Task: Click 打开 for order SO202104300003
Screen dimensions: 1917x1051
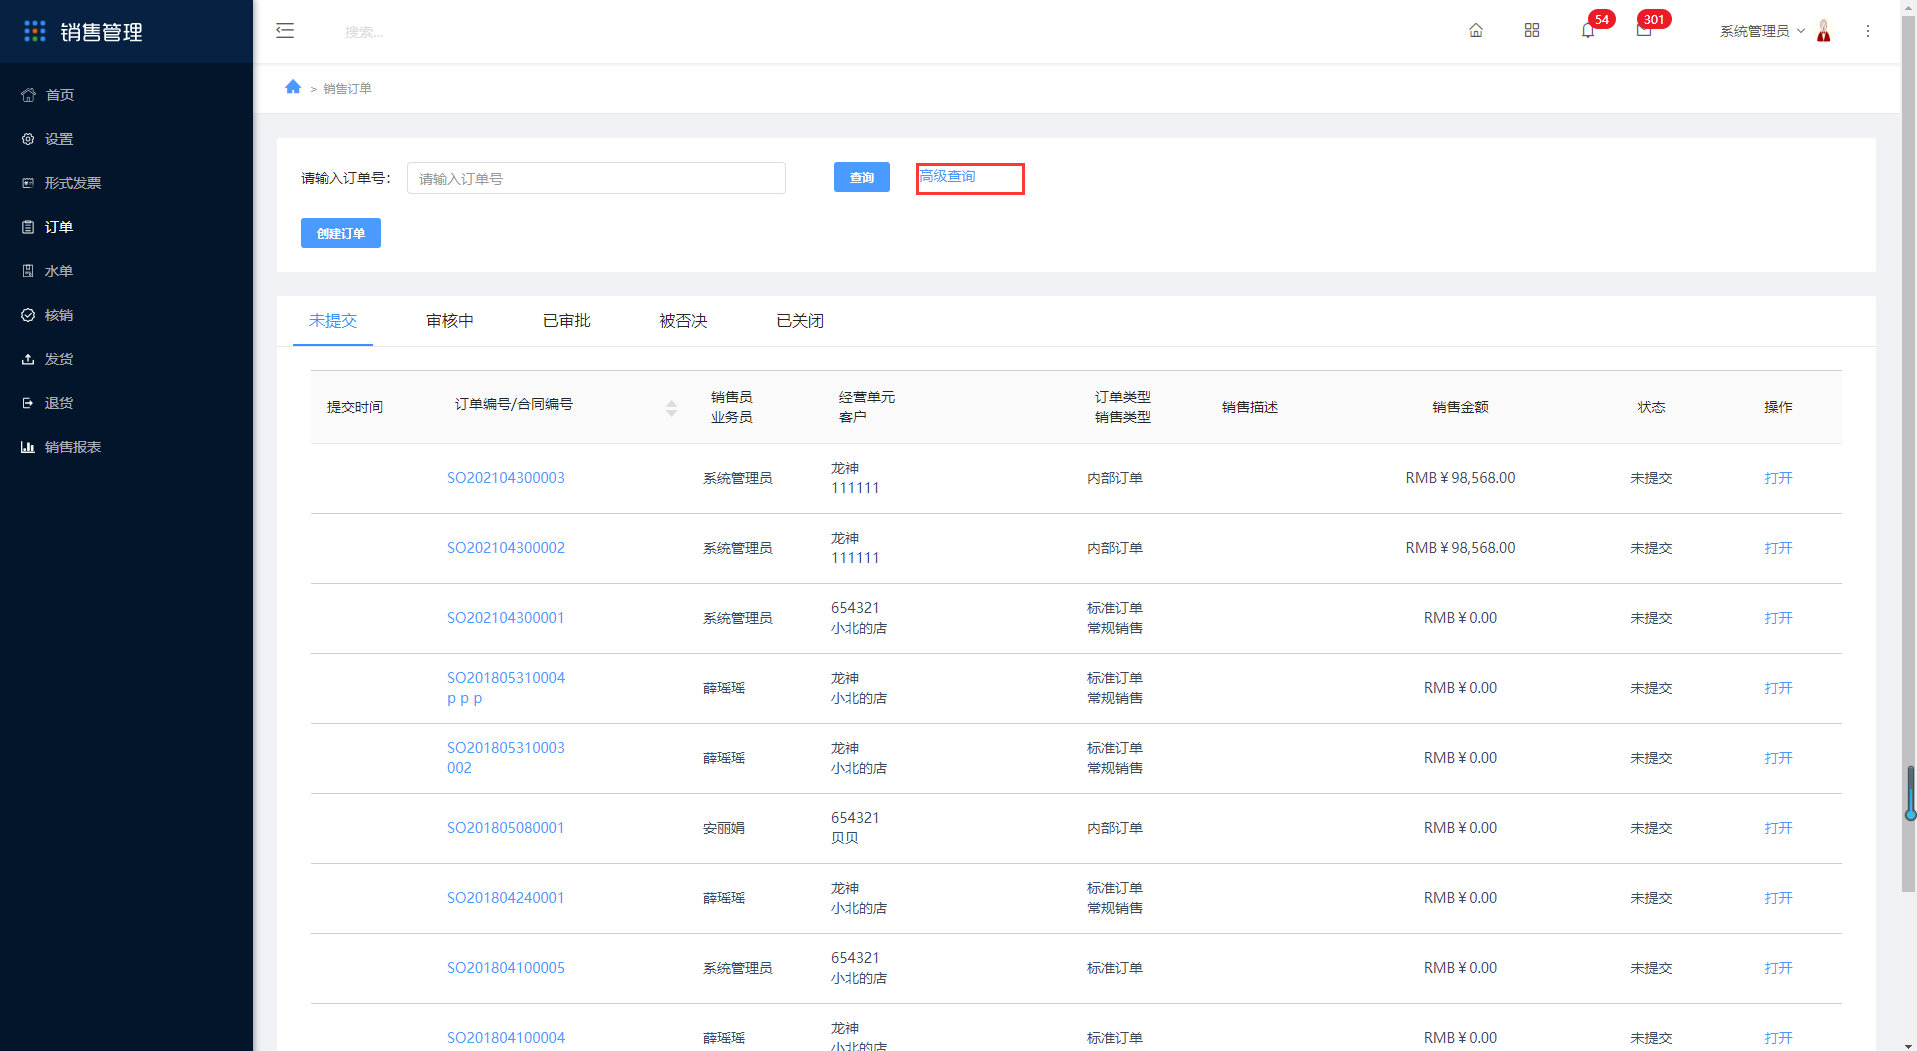Action: tap(1778, 478)
